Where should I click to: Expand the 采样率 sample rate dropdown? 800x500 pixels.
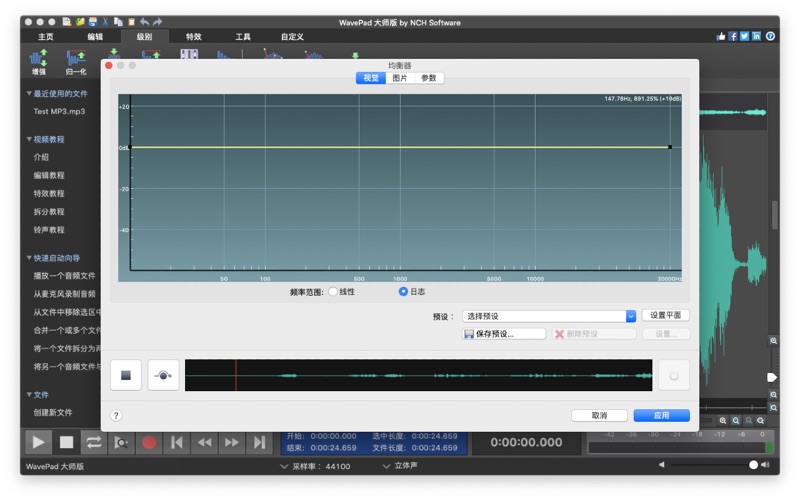284,466
